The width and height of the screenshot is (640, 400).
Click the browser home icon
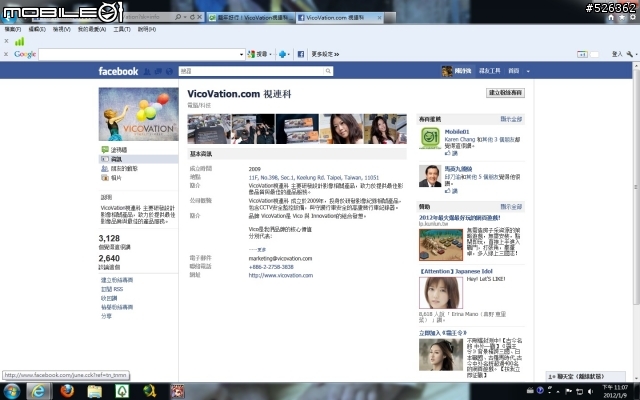click(x=611, y=18)
